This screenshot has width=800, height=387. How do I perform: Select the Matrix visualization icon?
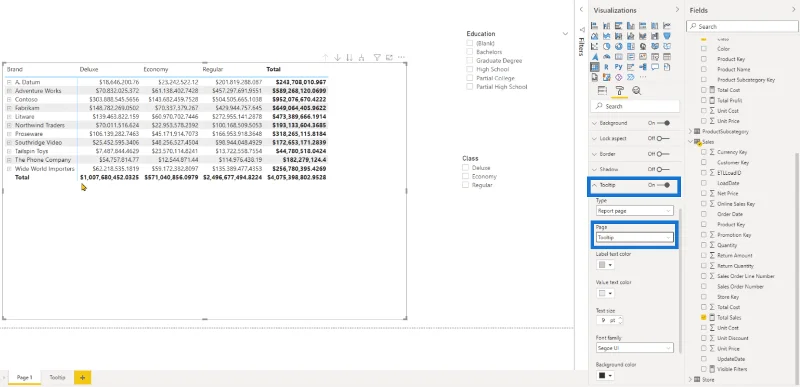coord(594,67)
